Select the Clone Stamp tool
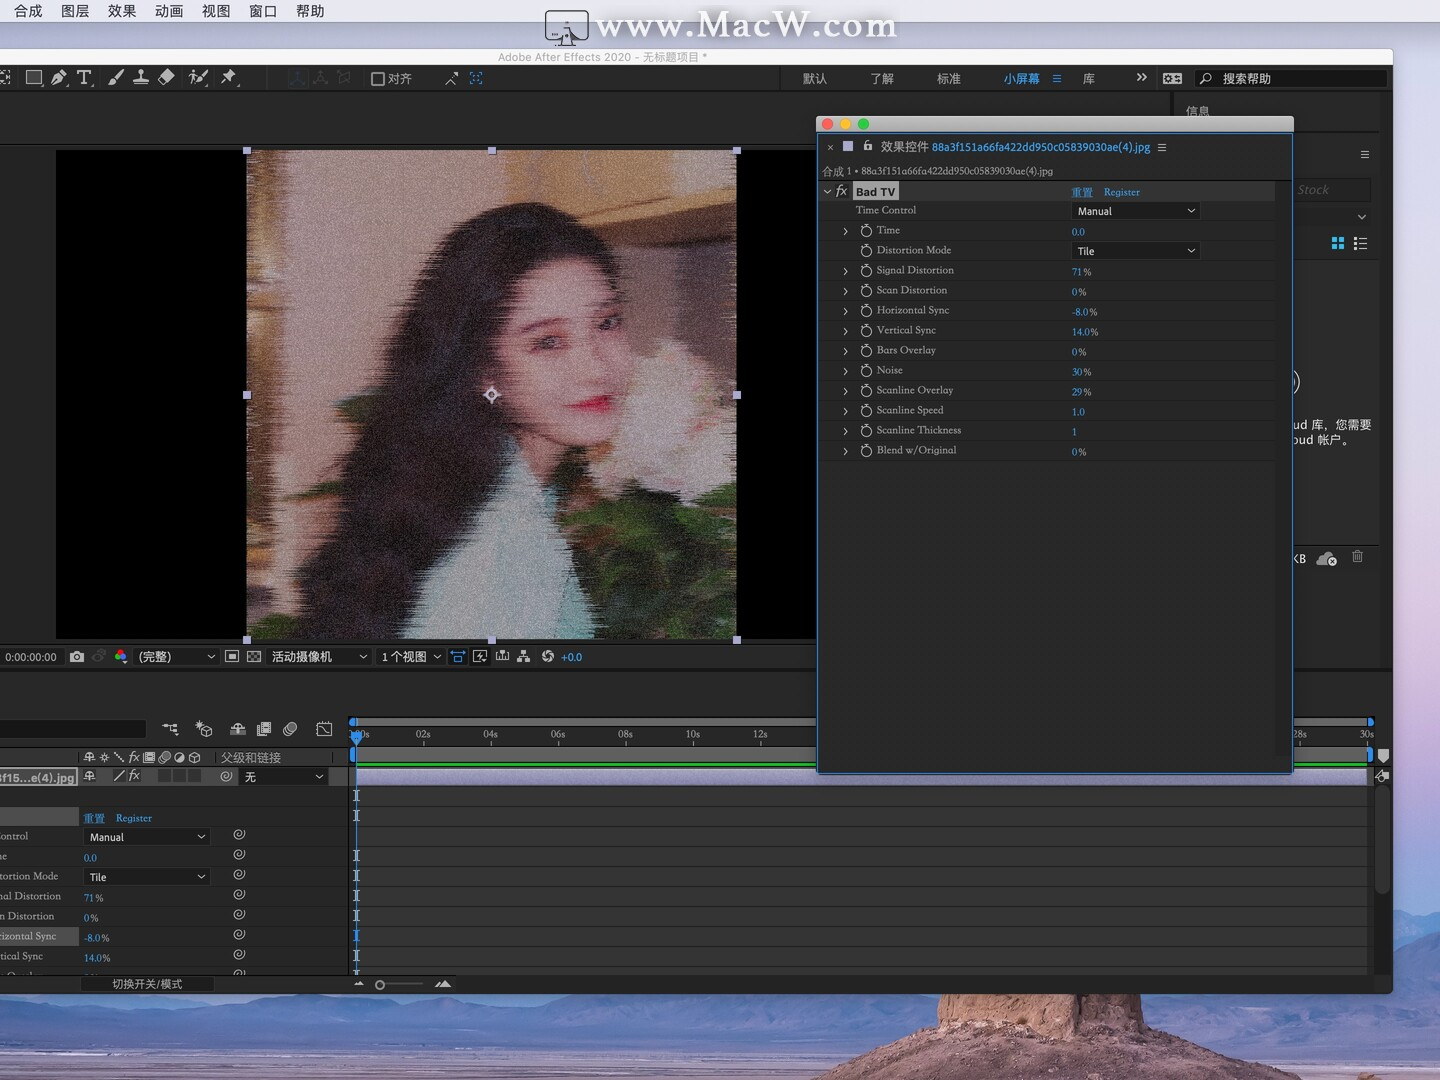The width and height of the screenshot is (1440, 1080). coord(141,78)
